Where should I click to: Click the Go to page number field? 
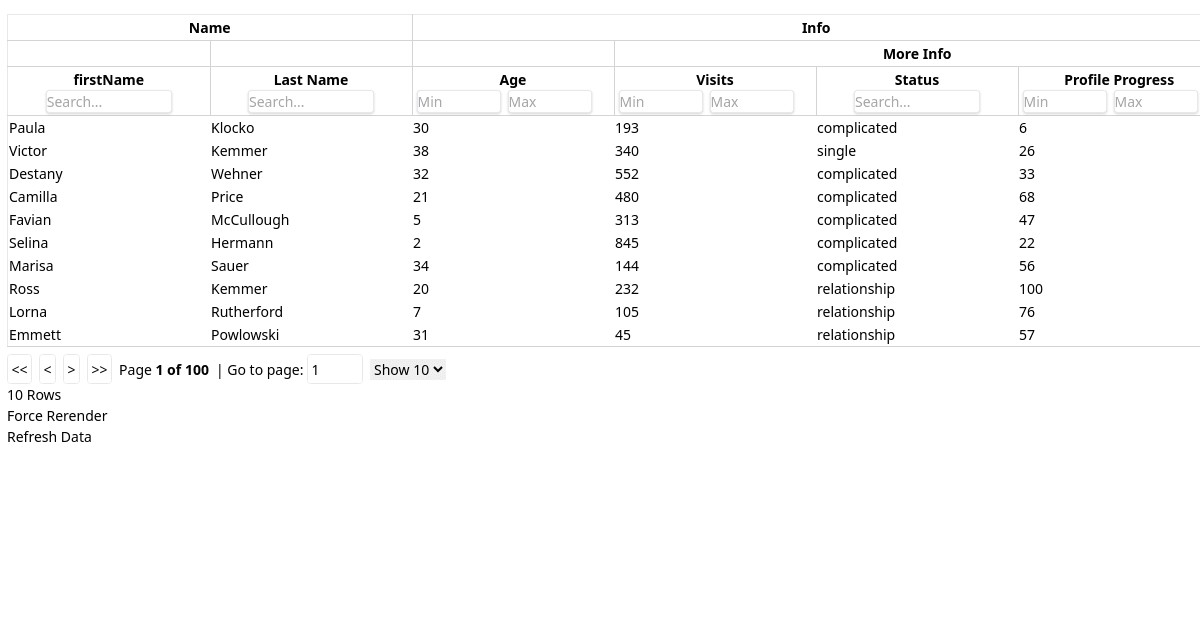pos(334,369)
